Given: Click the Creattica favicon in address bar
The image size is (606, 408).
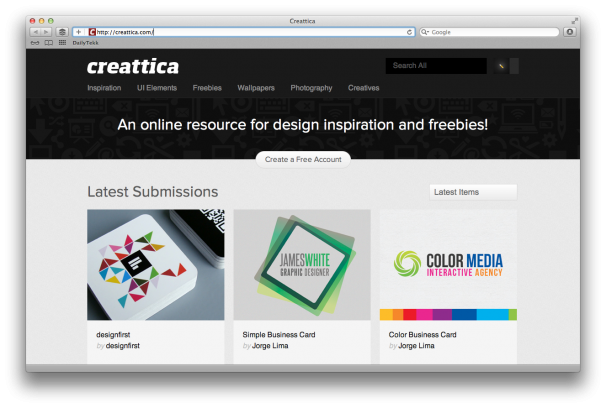Looking at the screenshot, I should pos(92,32).
